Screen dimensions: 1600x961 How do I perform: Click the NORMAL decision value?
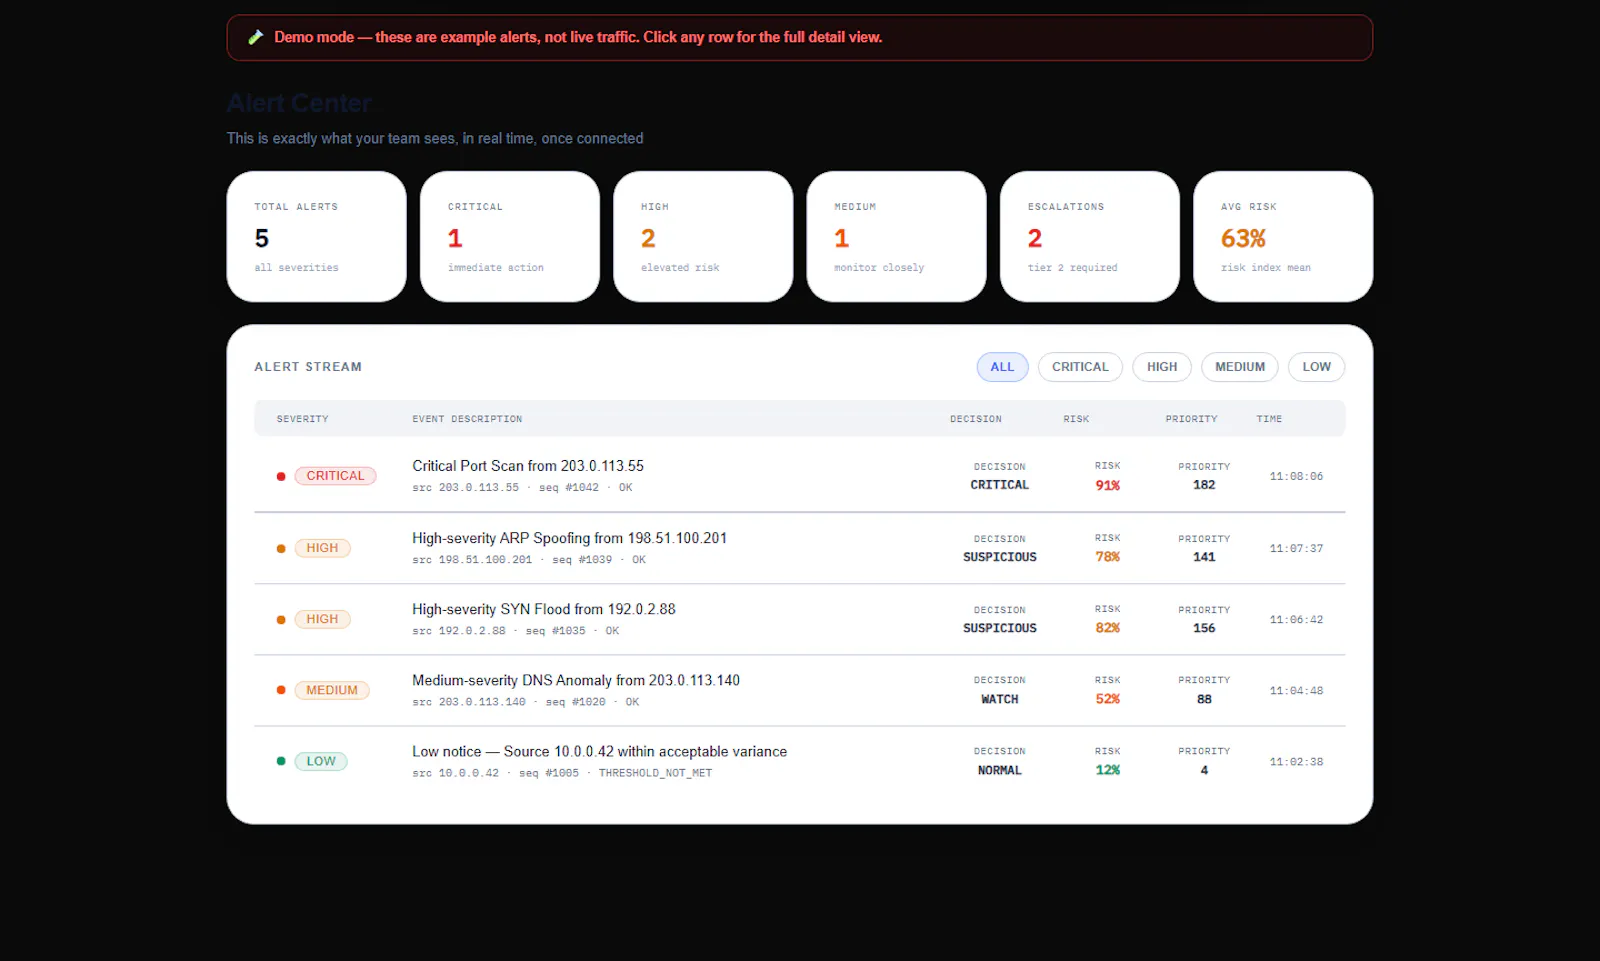tap(999, 770)
